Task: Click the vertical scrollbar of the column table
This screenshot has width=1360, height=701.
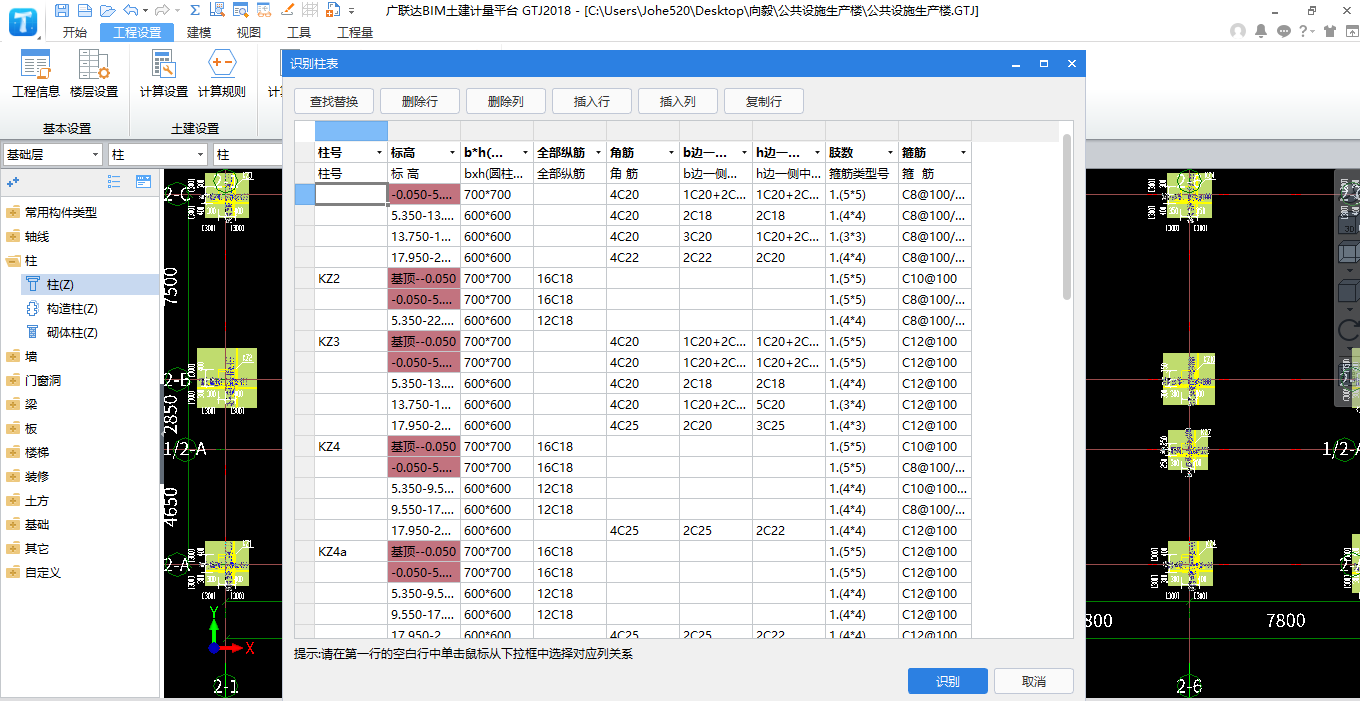Action: (x=1067, y=216)
